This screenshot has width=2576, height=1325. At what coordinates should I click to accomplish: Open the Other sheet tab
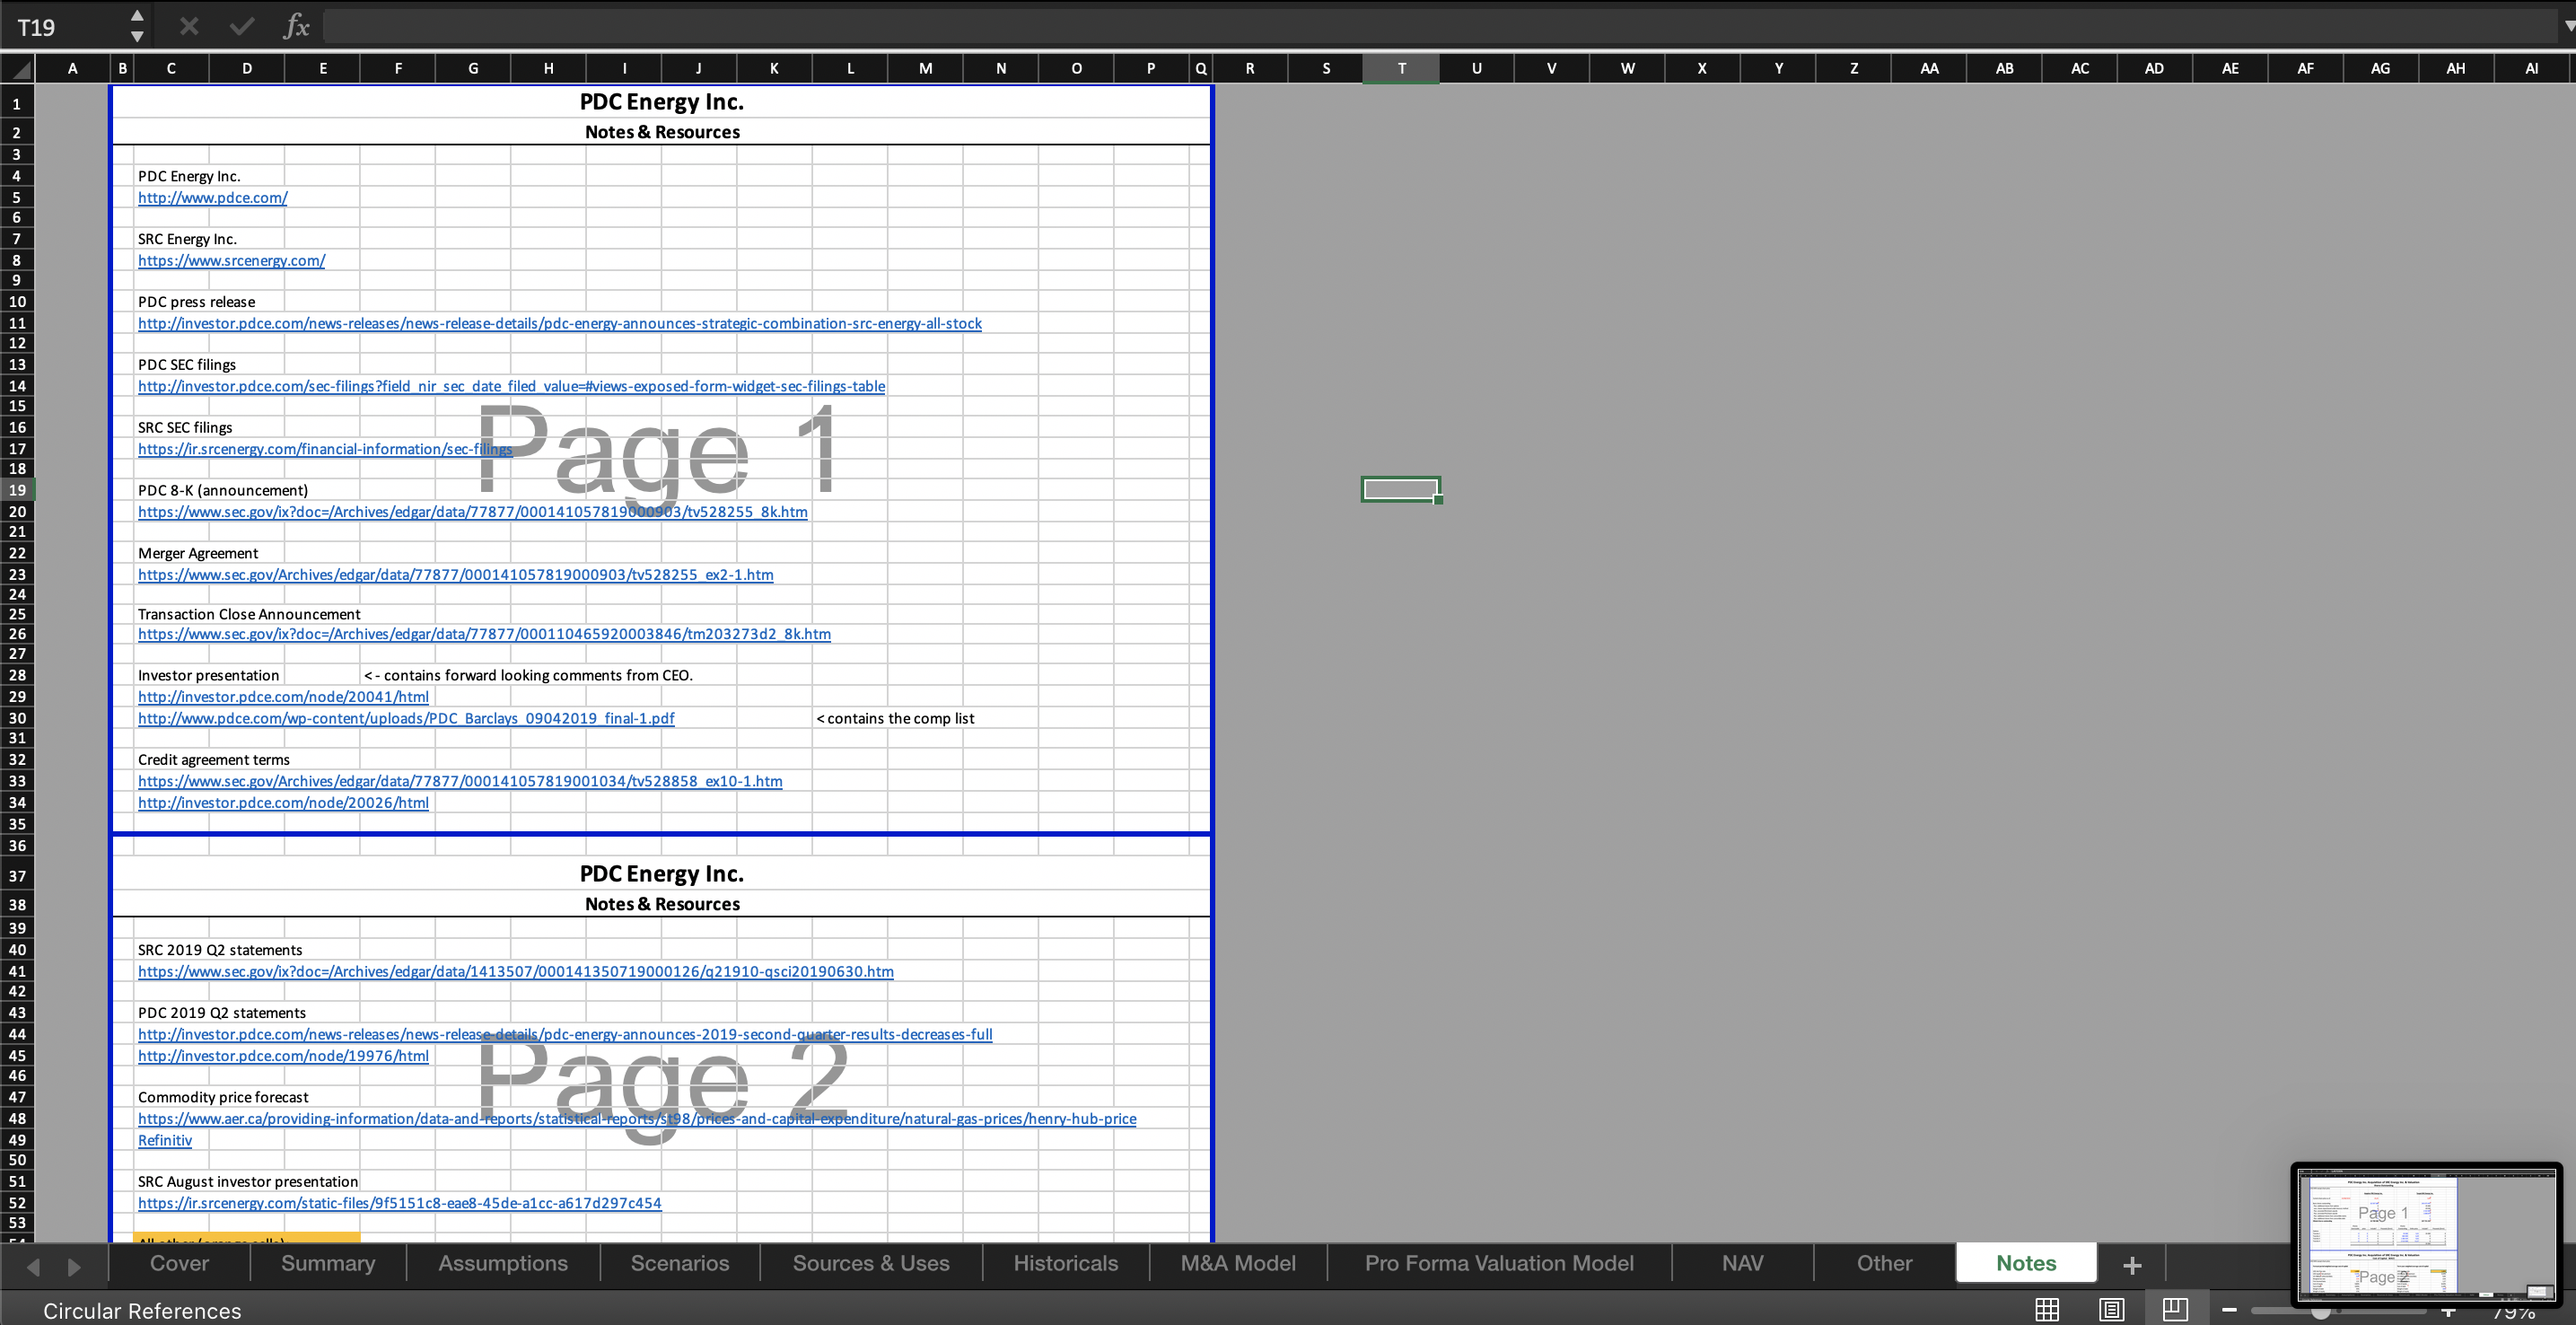[x=1885, y=1263]
